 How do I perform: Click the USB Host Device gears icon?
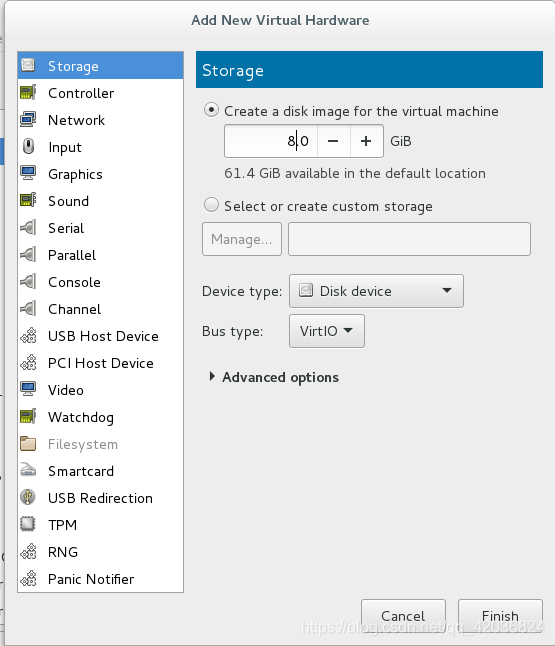pyautogui.click(x=28, y=335)
